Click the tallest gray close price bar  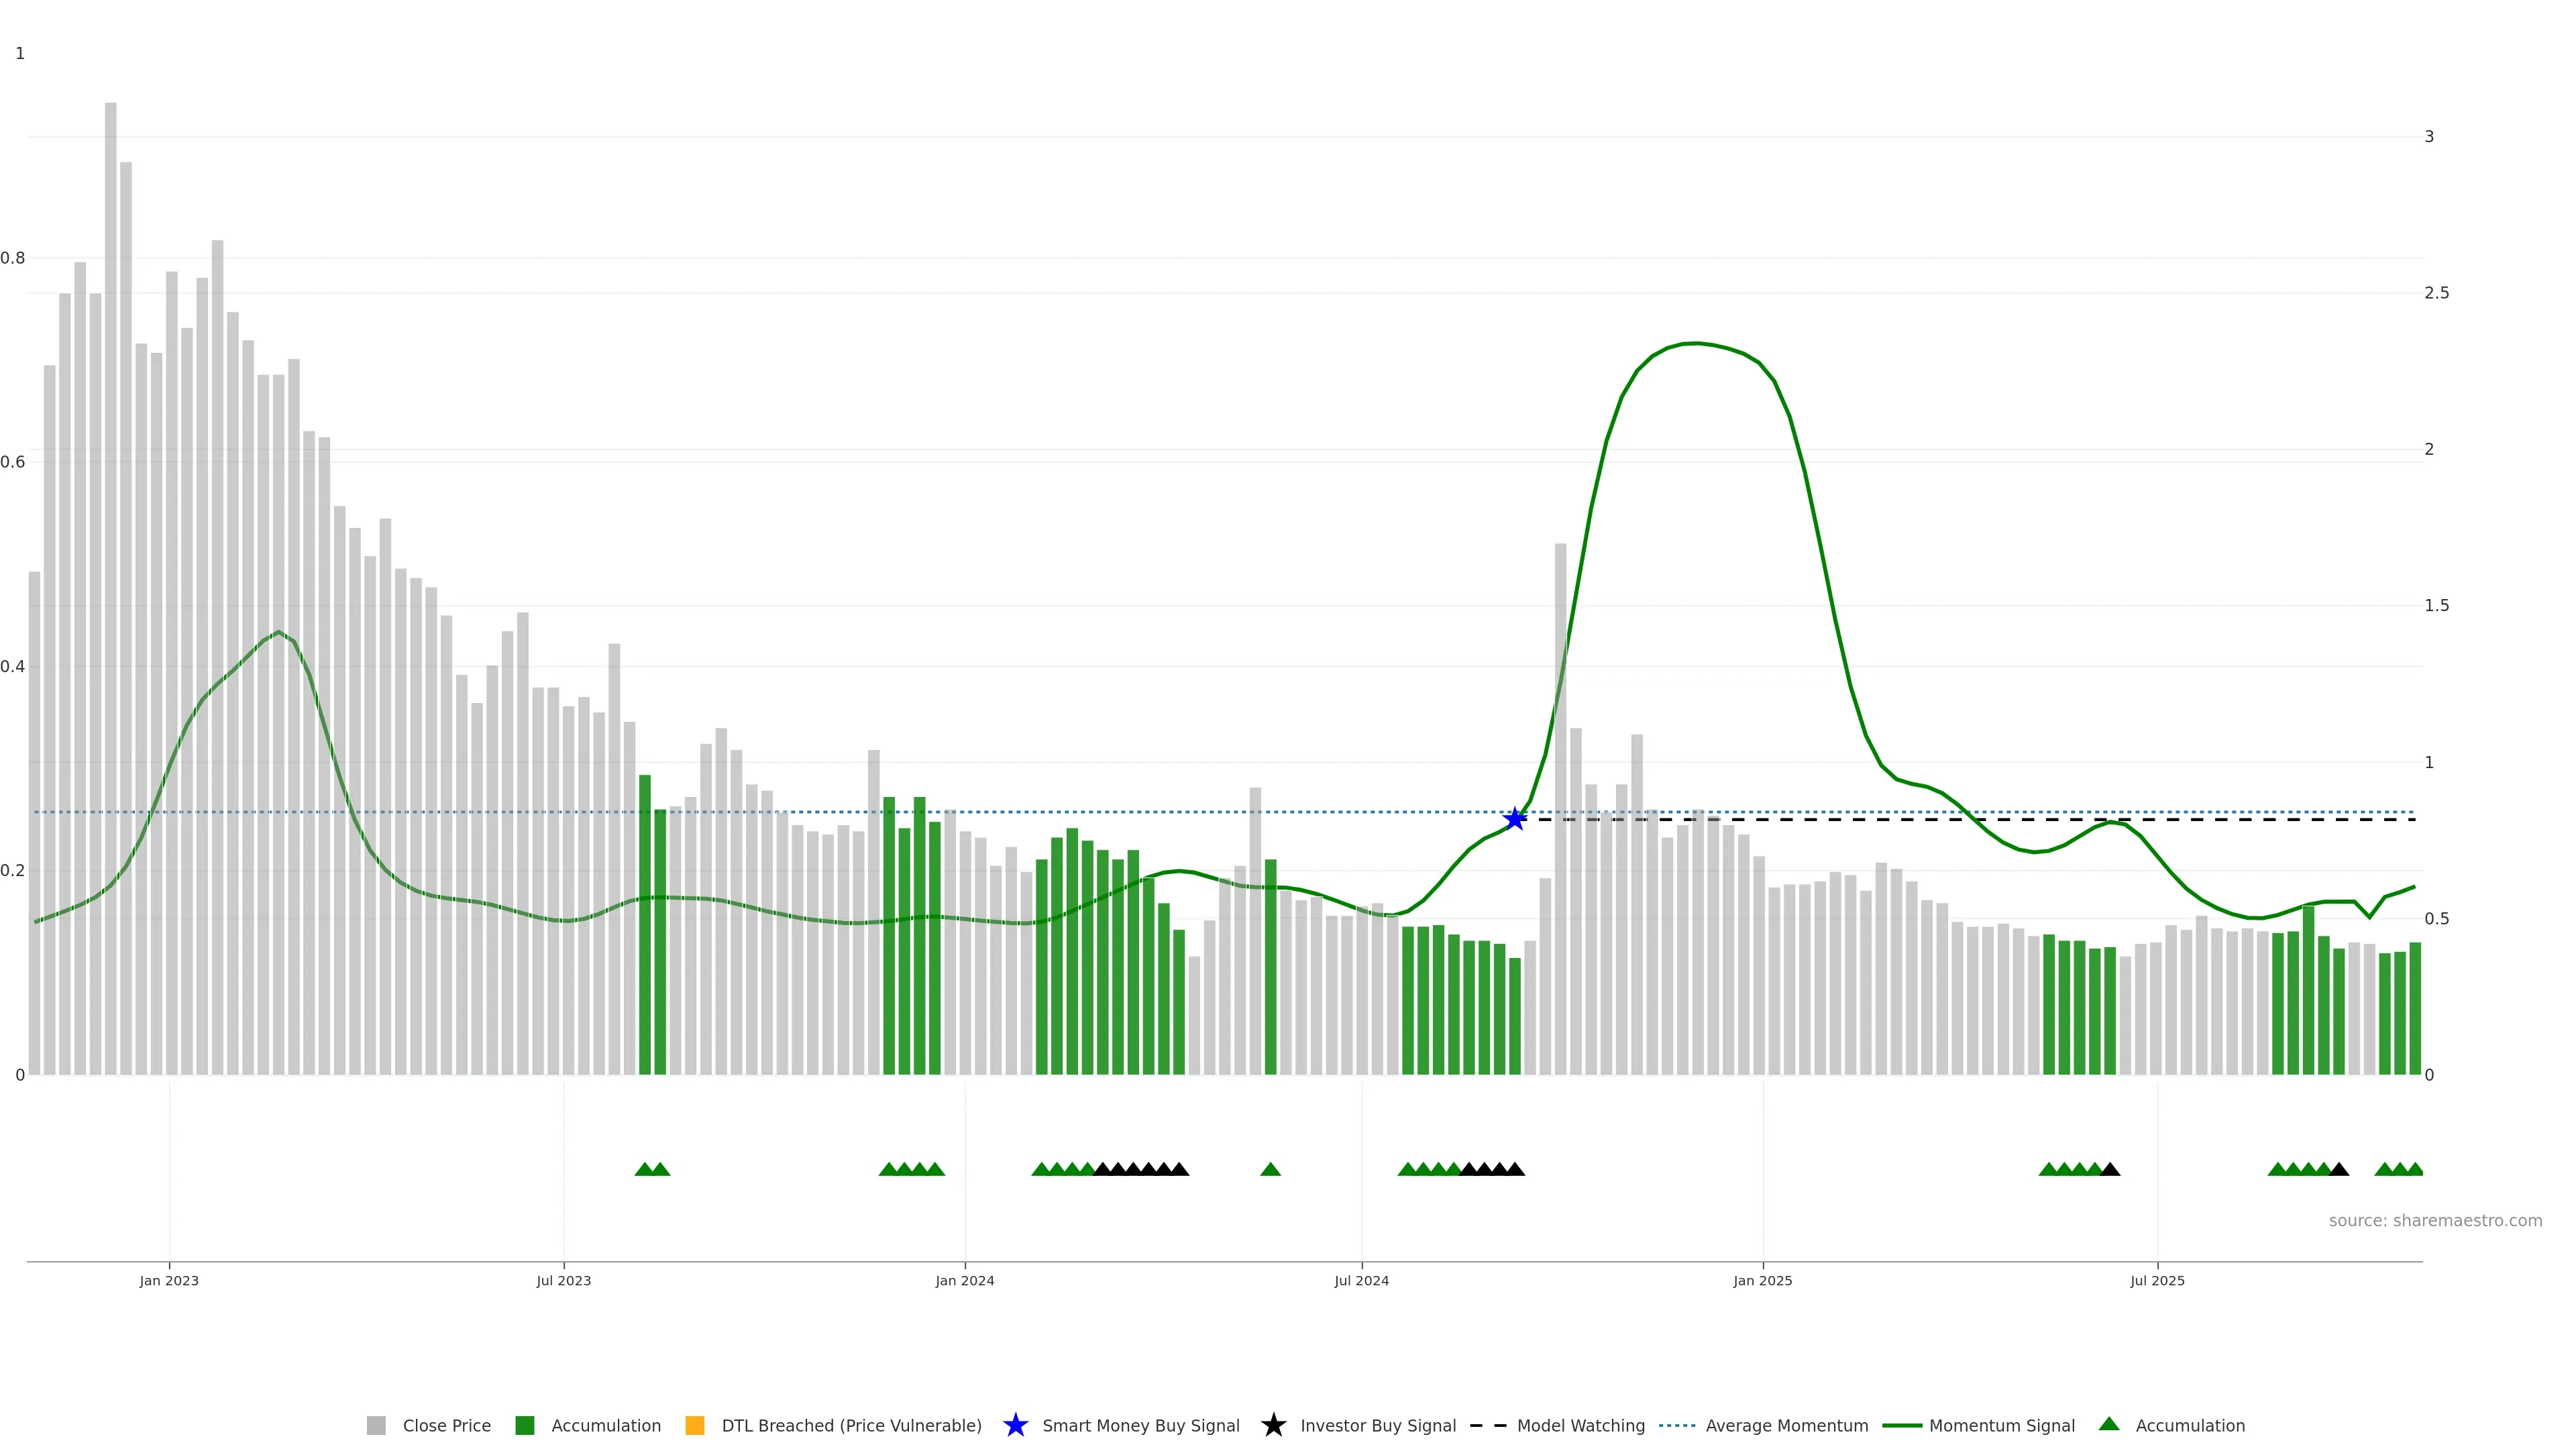click(110, 500)
